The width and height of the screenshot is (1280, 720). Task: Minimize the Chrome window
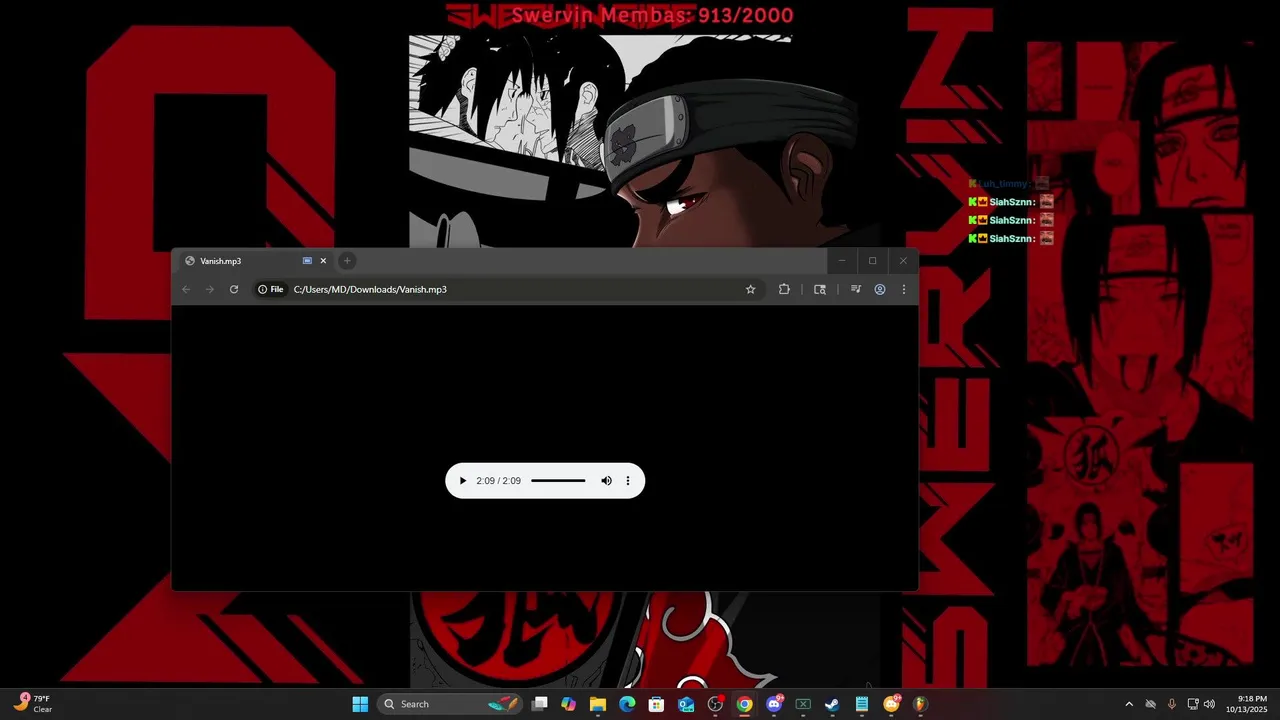pyautogui.click(x=842, y=261)
